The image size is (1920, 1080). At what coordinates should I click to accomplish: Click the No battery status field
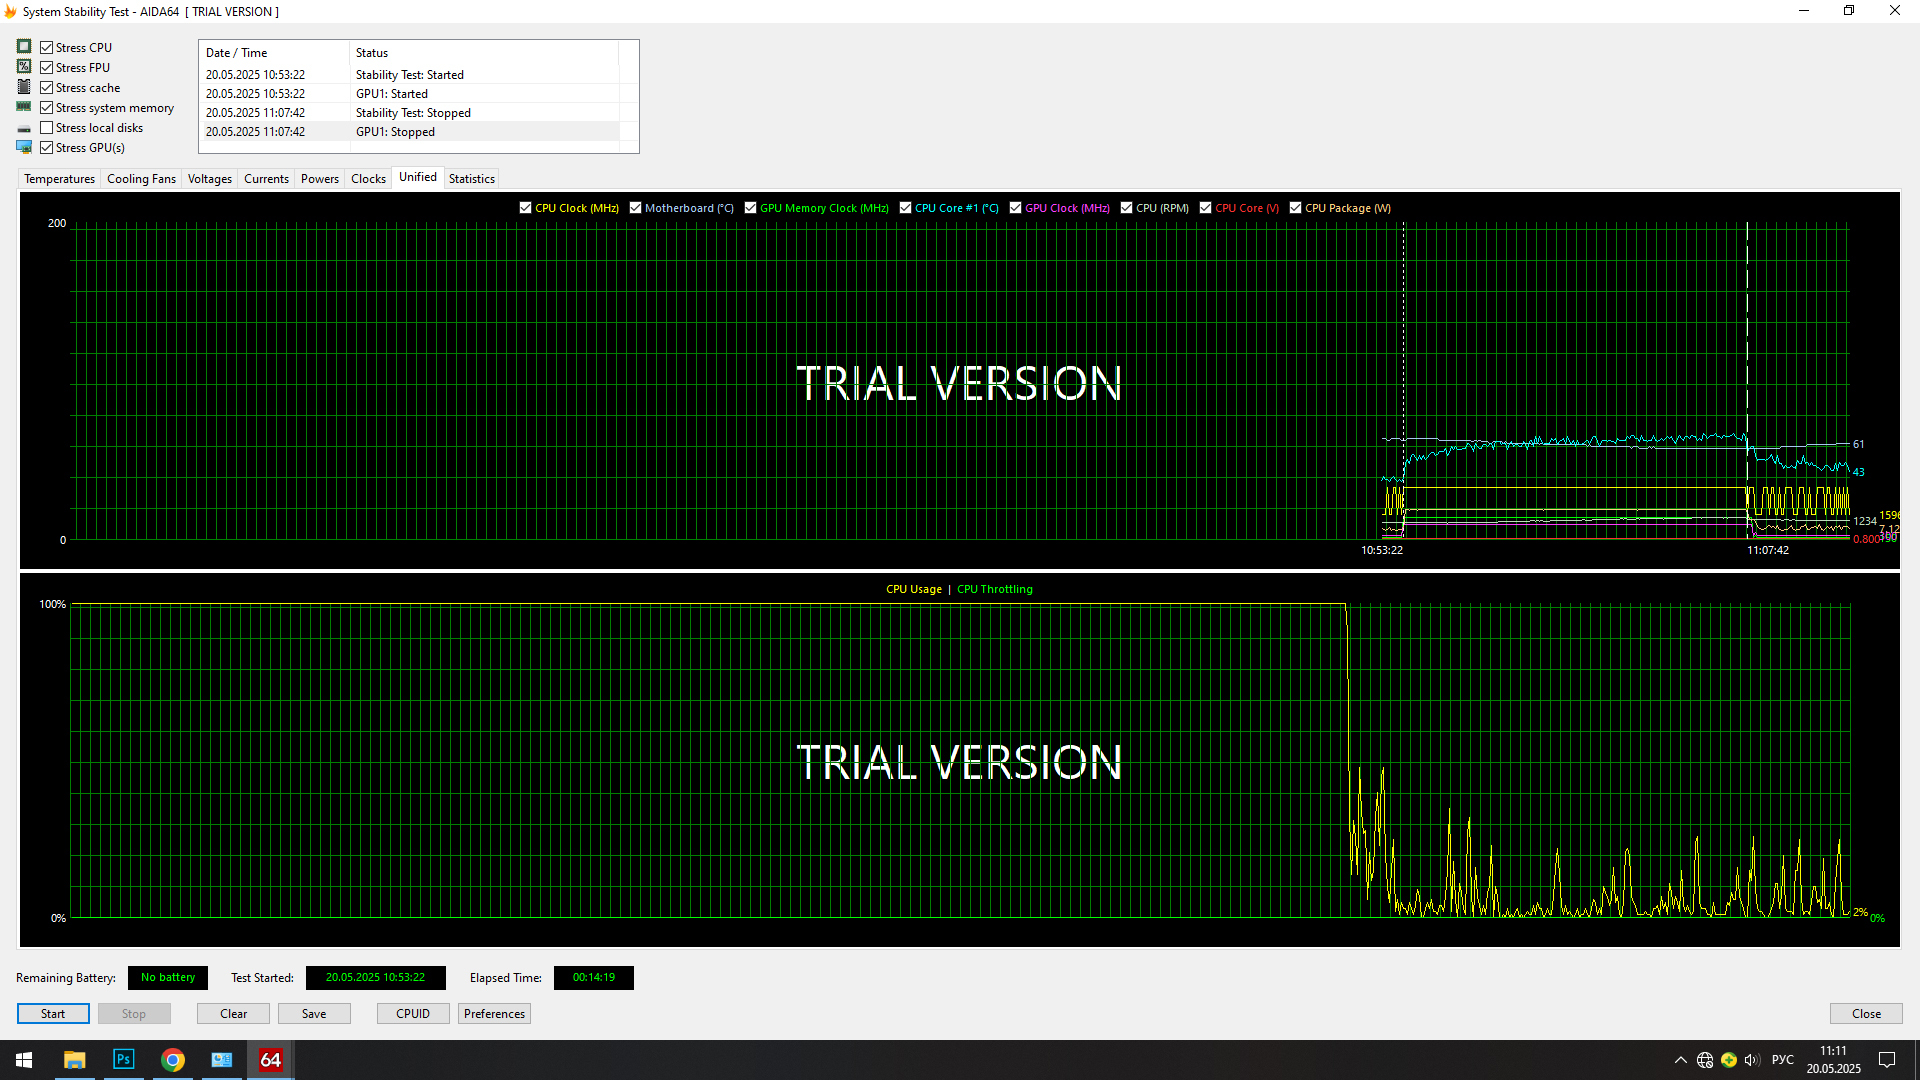coord(168,978)
